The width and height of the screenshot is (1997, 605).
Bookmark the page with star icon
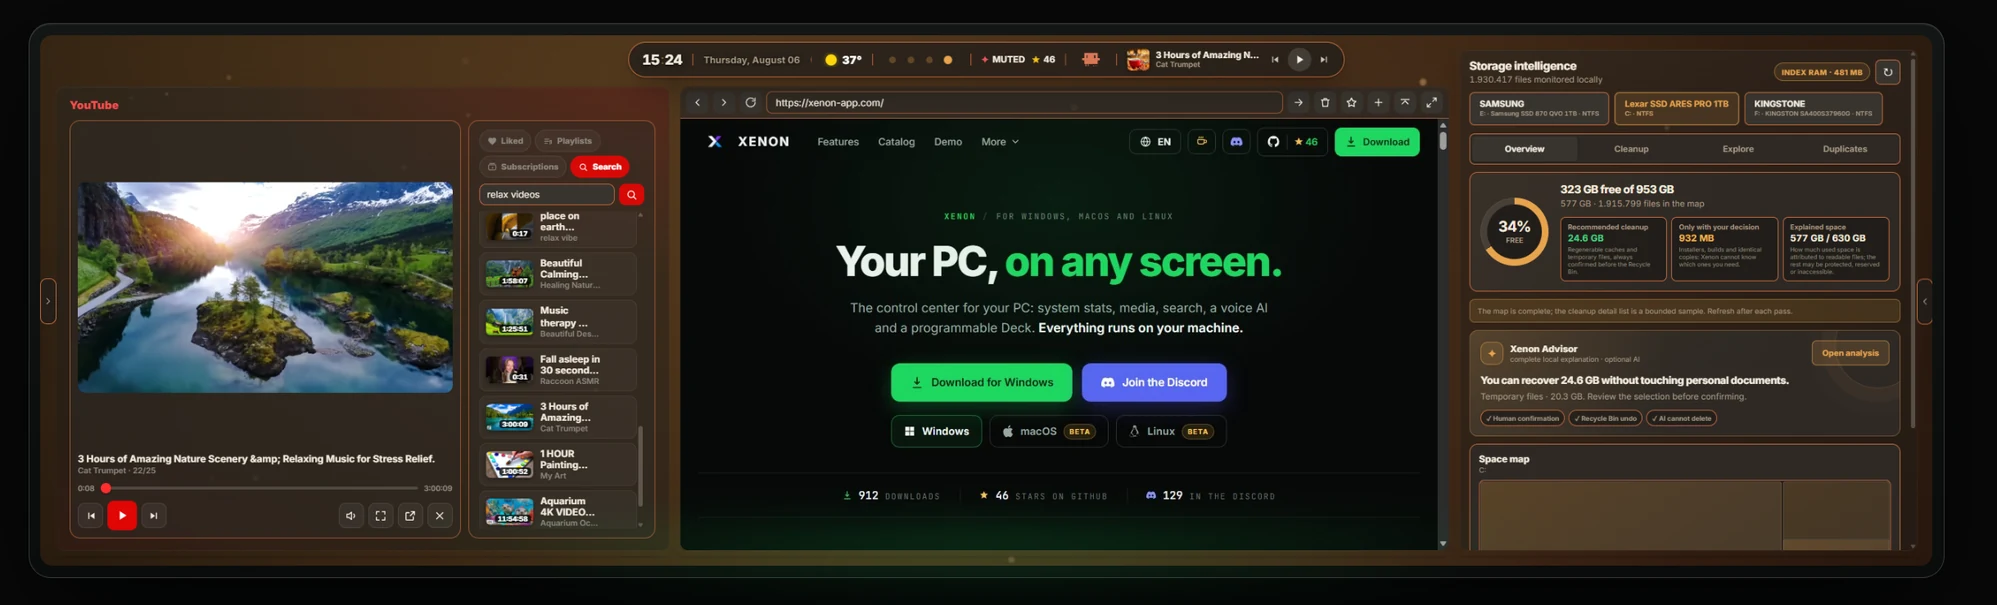point(1352,103)
